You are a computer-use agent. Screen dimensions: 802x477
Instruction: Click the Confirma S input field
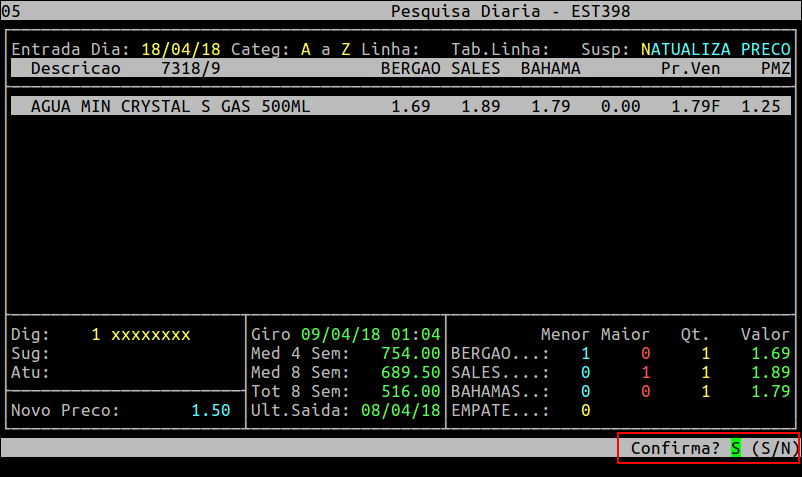pyautogui.click(x=735, y=449)
